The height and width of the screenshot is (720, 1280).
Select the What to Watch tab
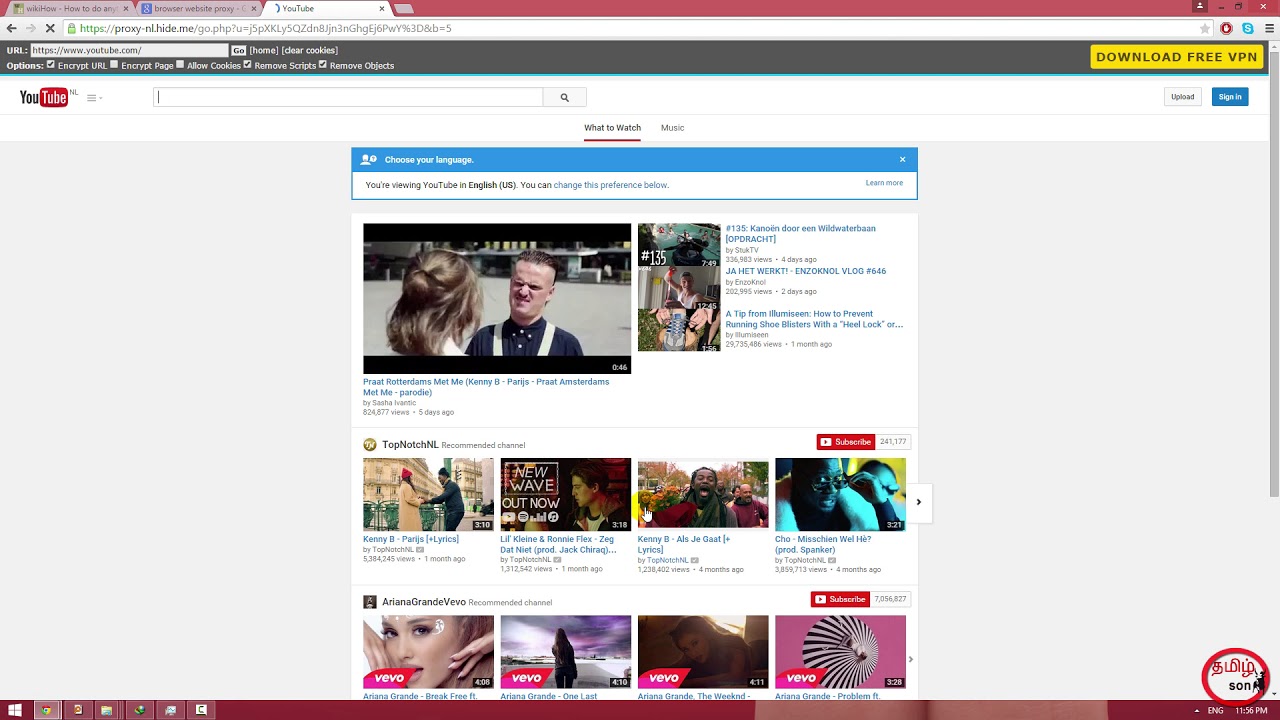(612, 128)
